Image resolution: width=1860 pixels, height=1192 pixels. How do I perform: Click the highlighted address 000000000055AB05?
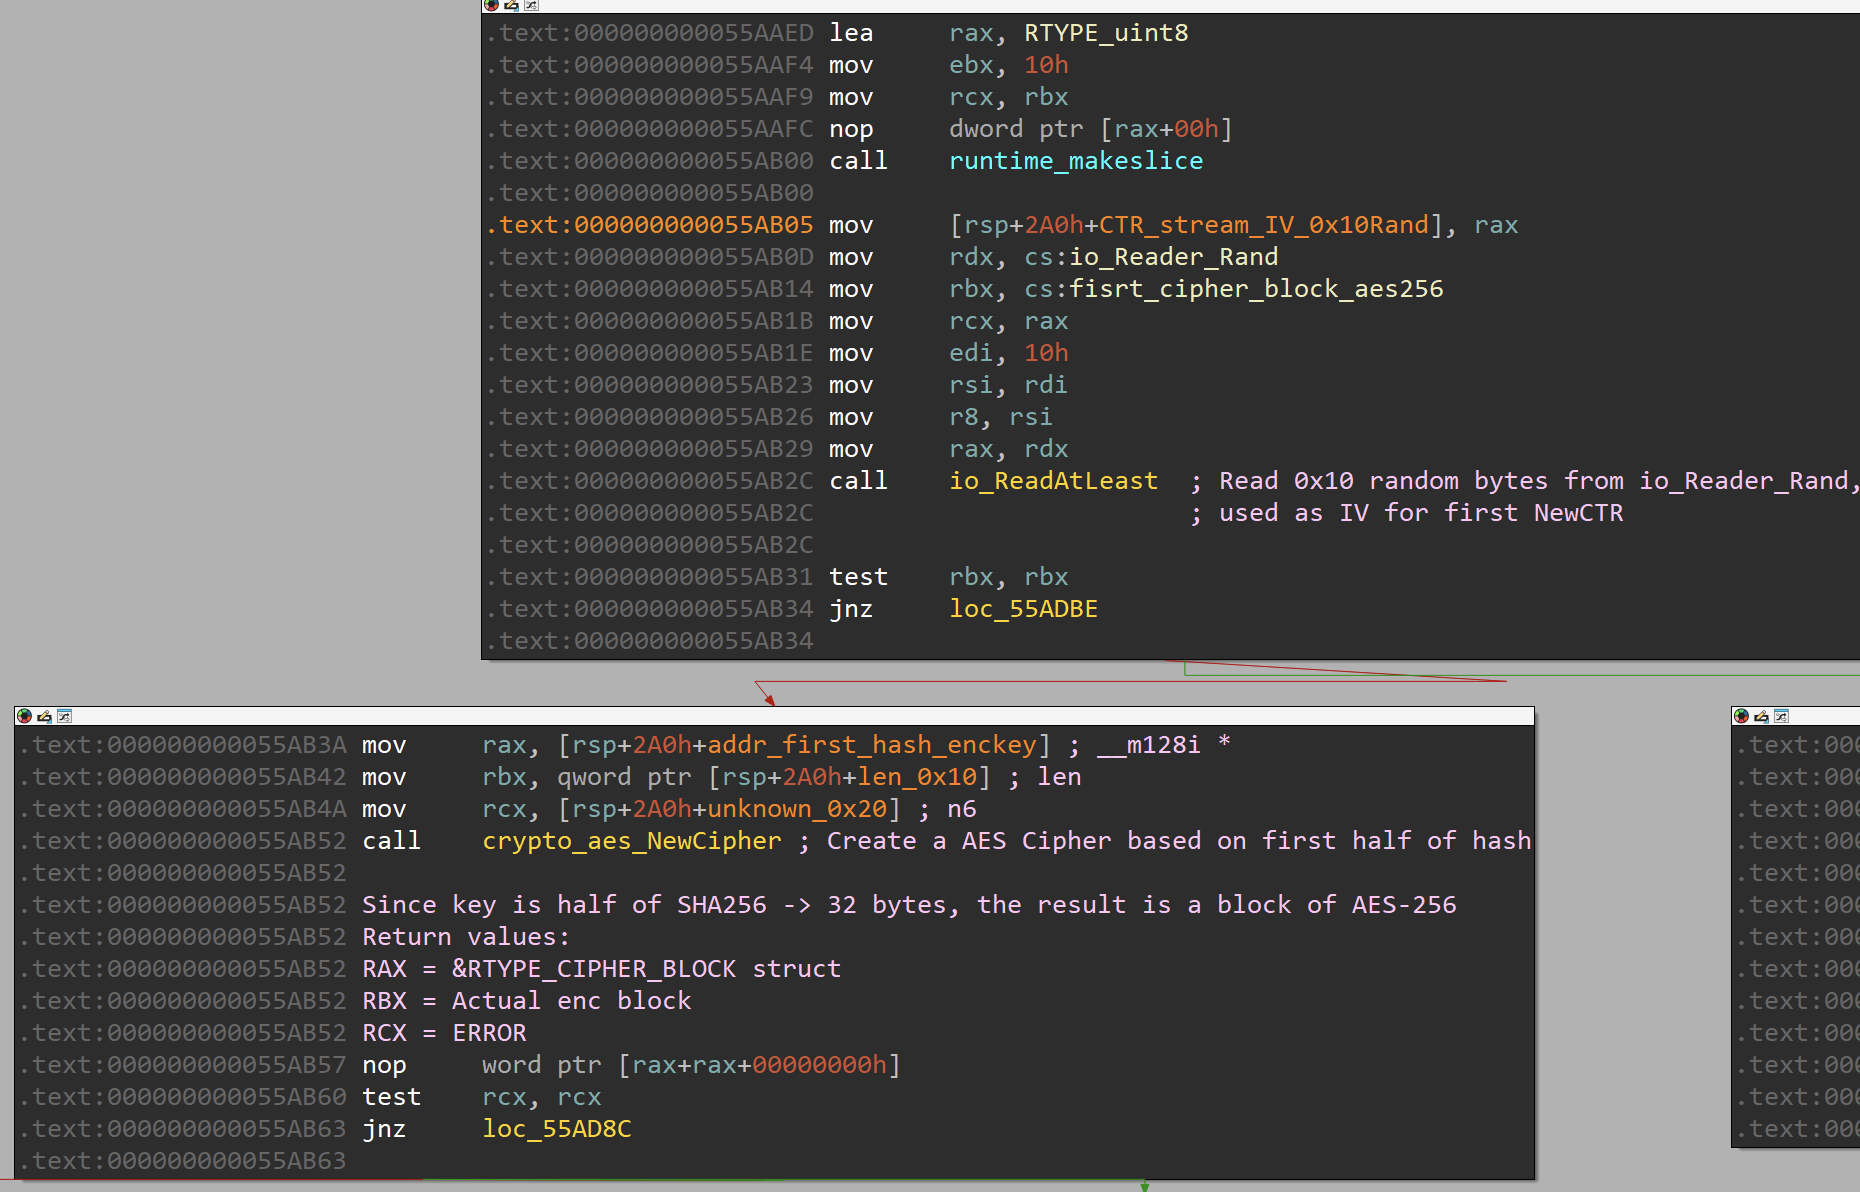(650, 225)
